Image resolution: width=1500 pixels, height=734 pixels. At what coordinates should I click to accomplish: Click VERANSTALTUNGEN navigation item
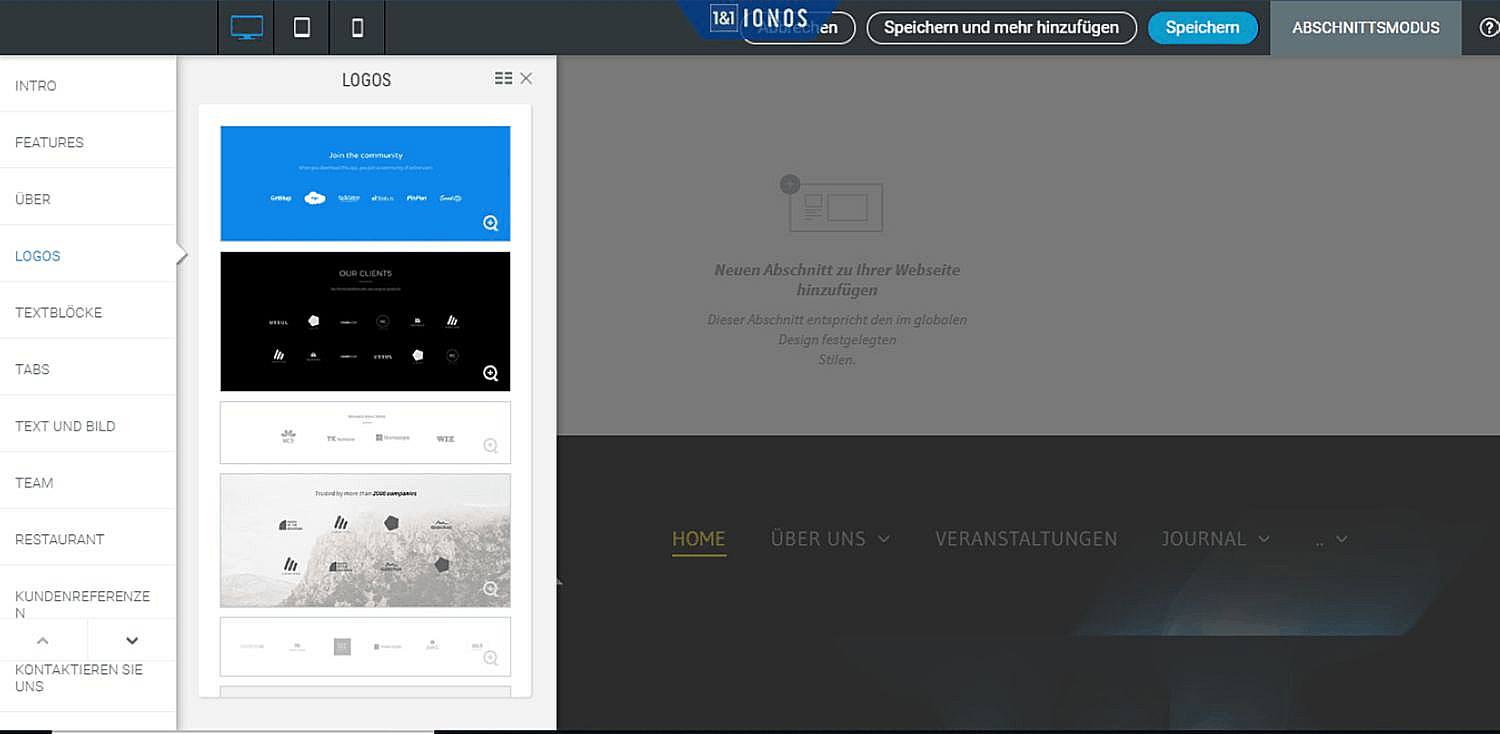pos(1026,539)
